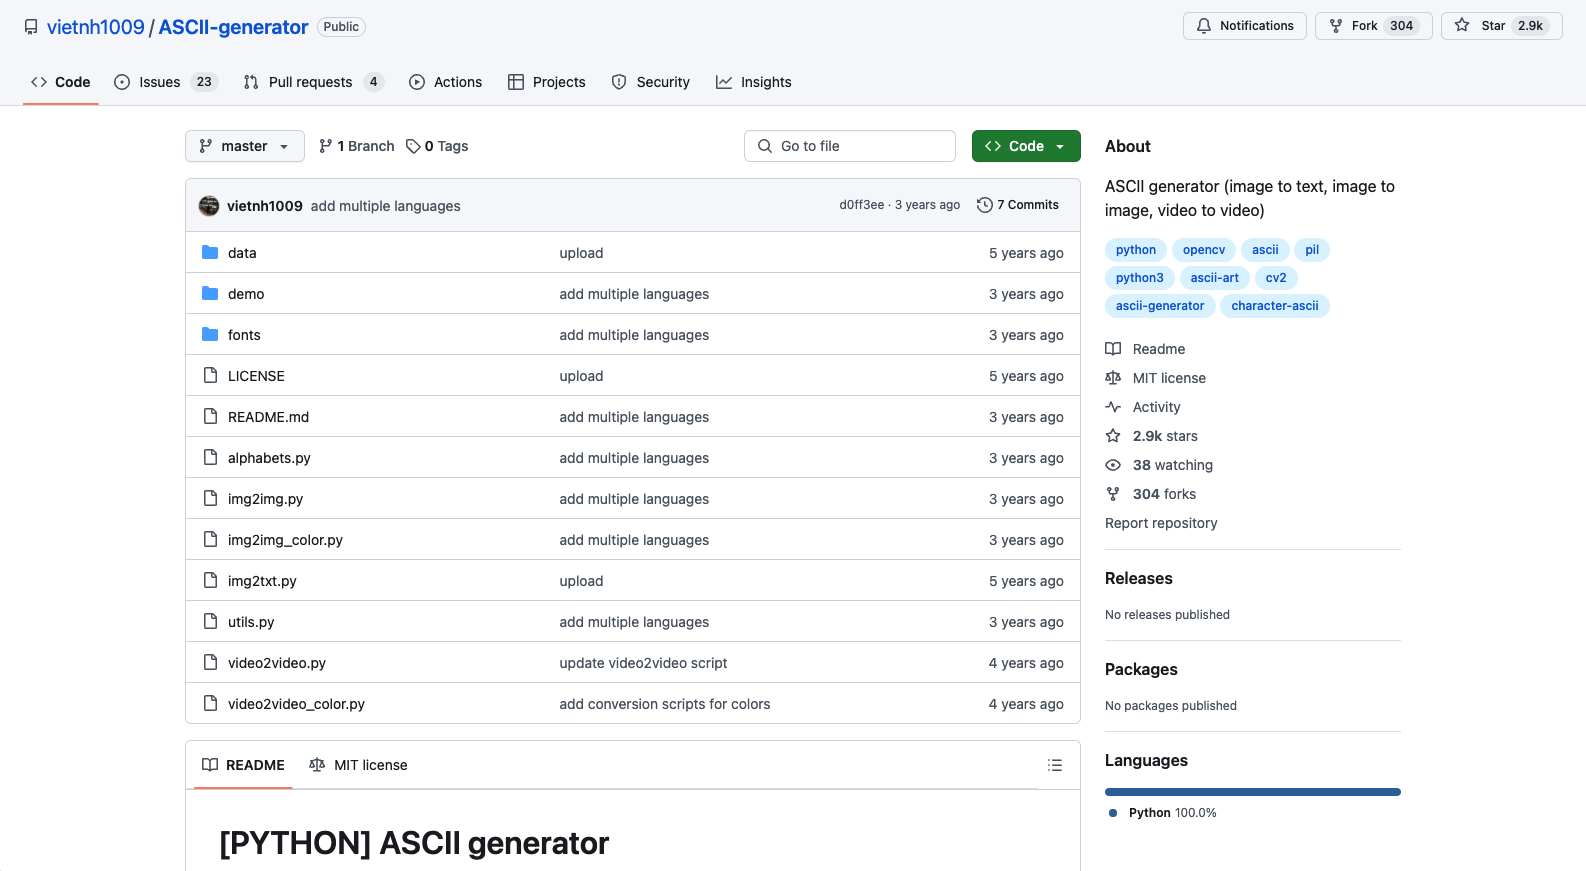1586x871 pixels.
Task: Open the Readme link in About
Action: point(1146,349)
